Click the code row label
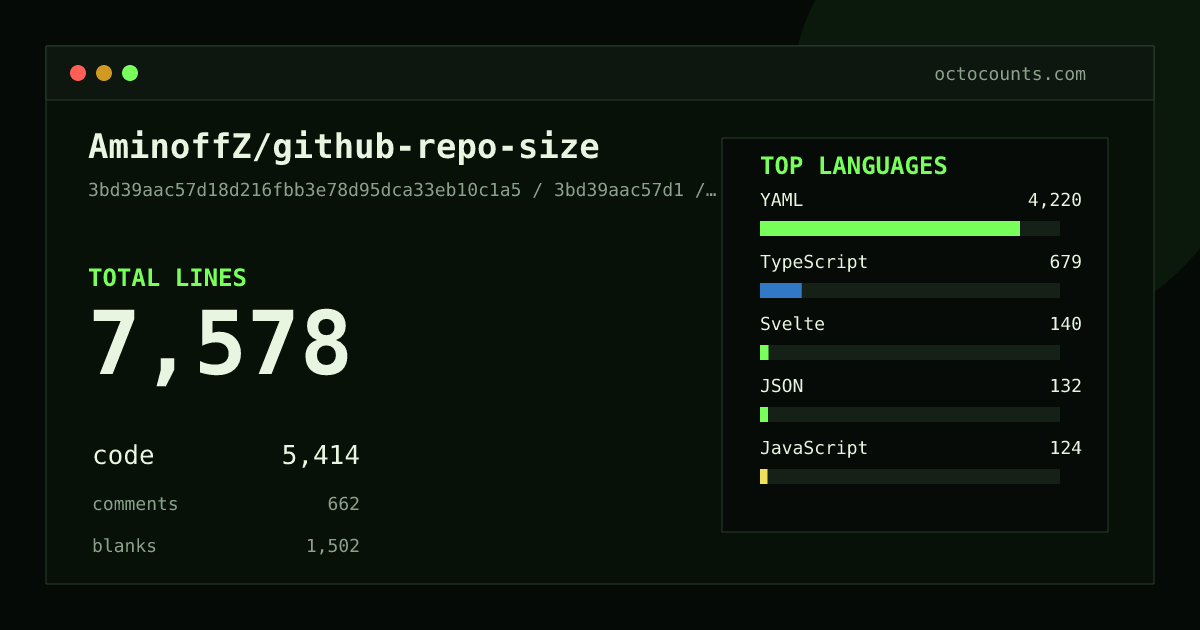1200x630 pixels. (123, 456)
